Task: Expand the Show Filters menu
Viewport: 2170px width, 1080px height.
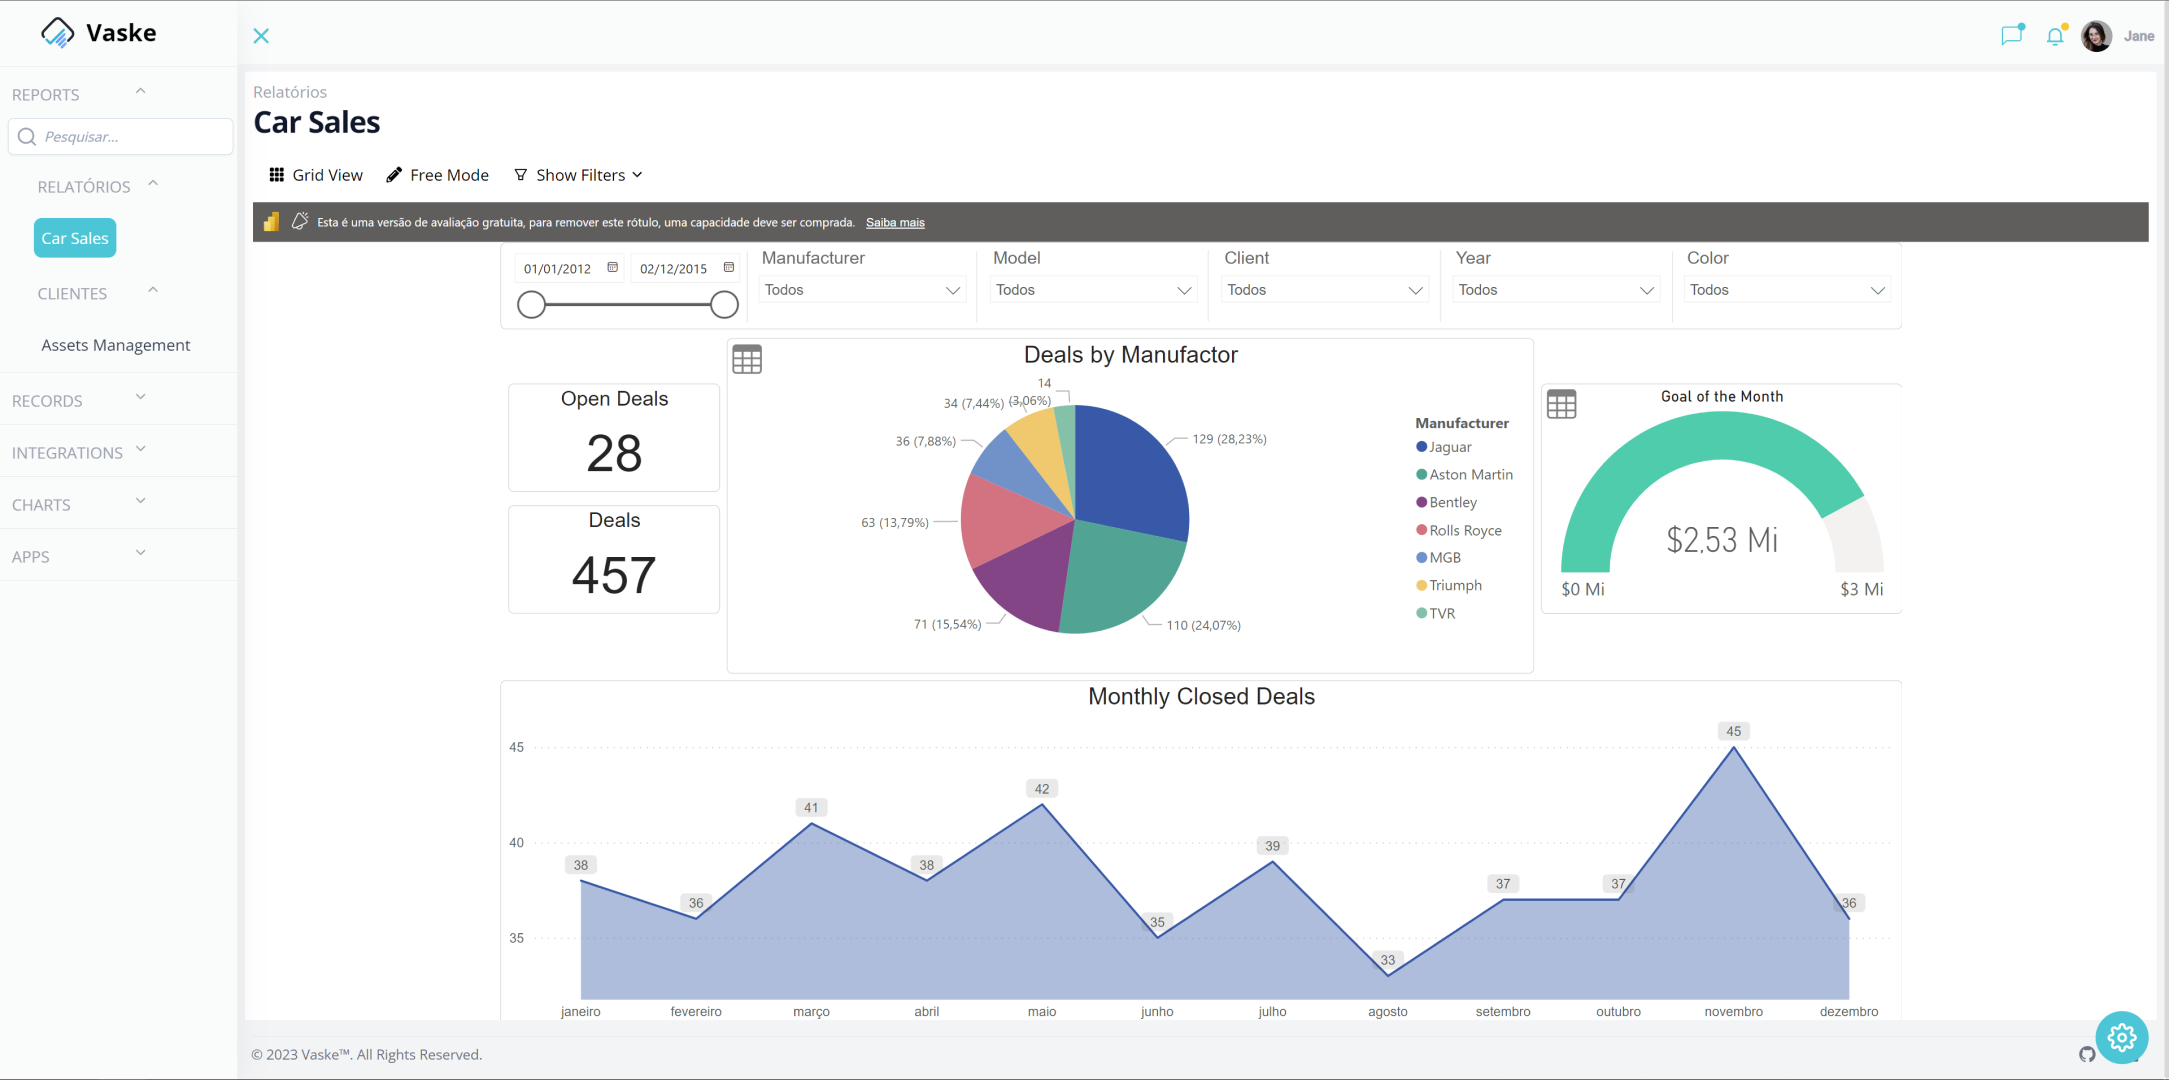Action: tap(579, 175)
